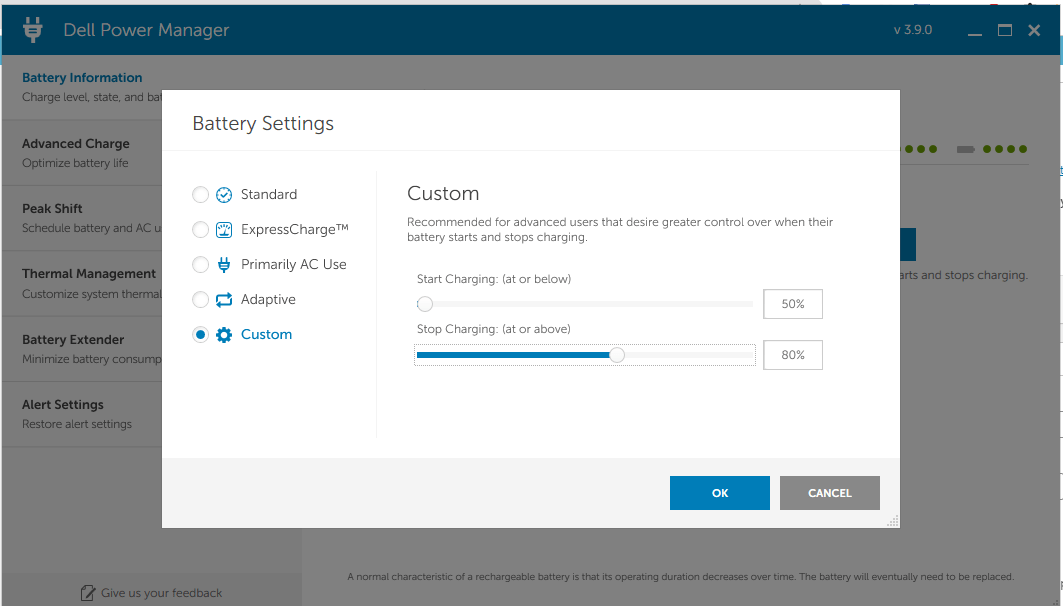Click the Custom heading in right pane
The height and width of the screenshot is (606, 1063).
pyautogui.click(x=443, y=194)
